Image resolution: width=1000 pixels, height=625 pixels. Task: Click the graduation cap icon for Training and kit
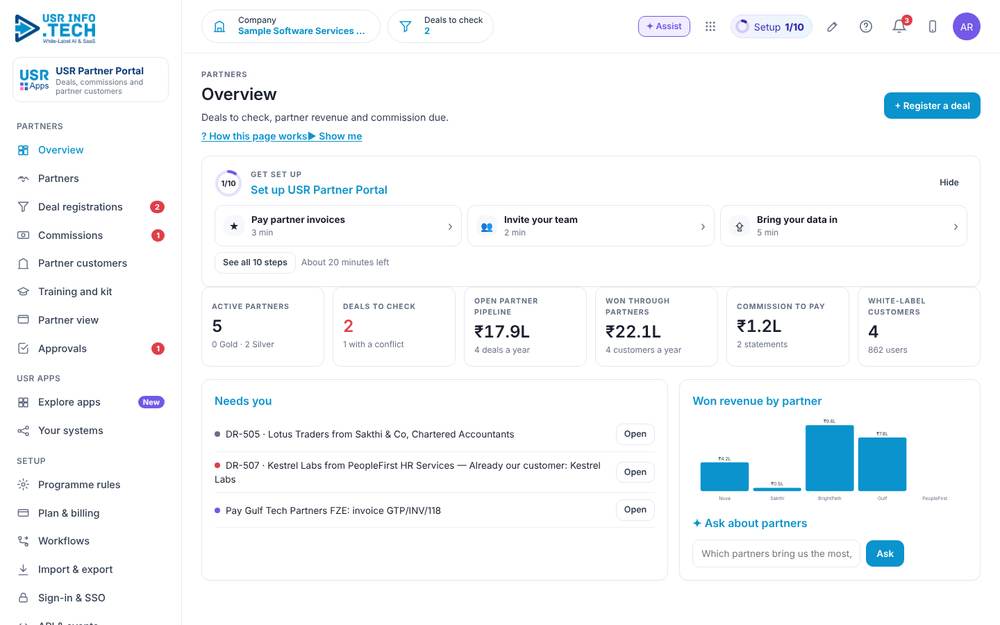[23, 291]
